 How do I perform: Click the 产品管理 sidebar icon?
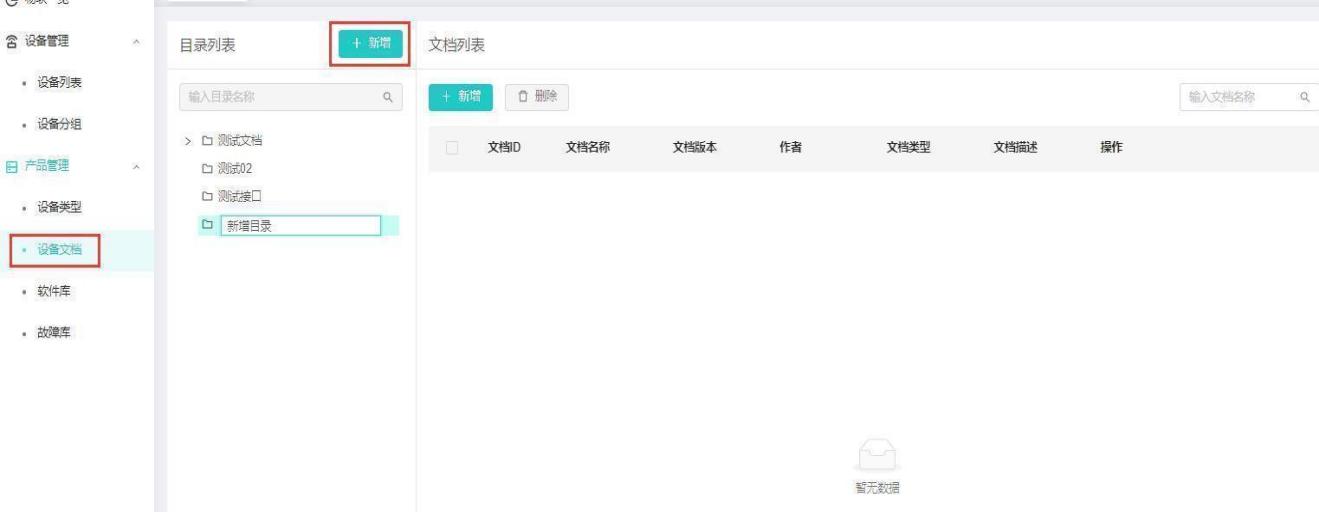click(12, 165)
